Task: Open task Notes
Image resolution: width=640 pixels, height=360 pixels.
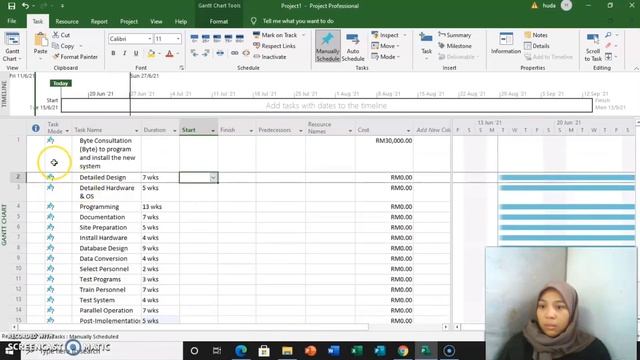Action: tap(536, 35)
